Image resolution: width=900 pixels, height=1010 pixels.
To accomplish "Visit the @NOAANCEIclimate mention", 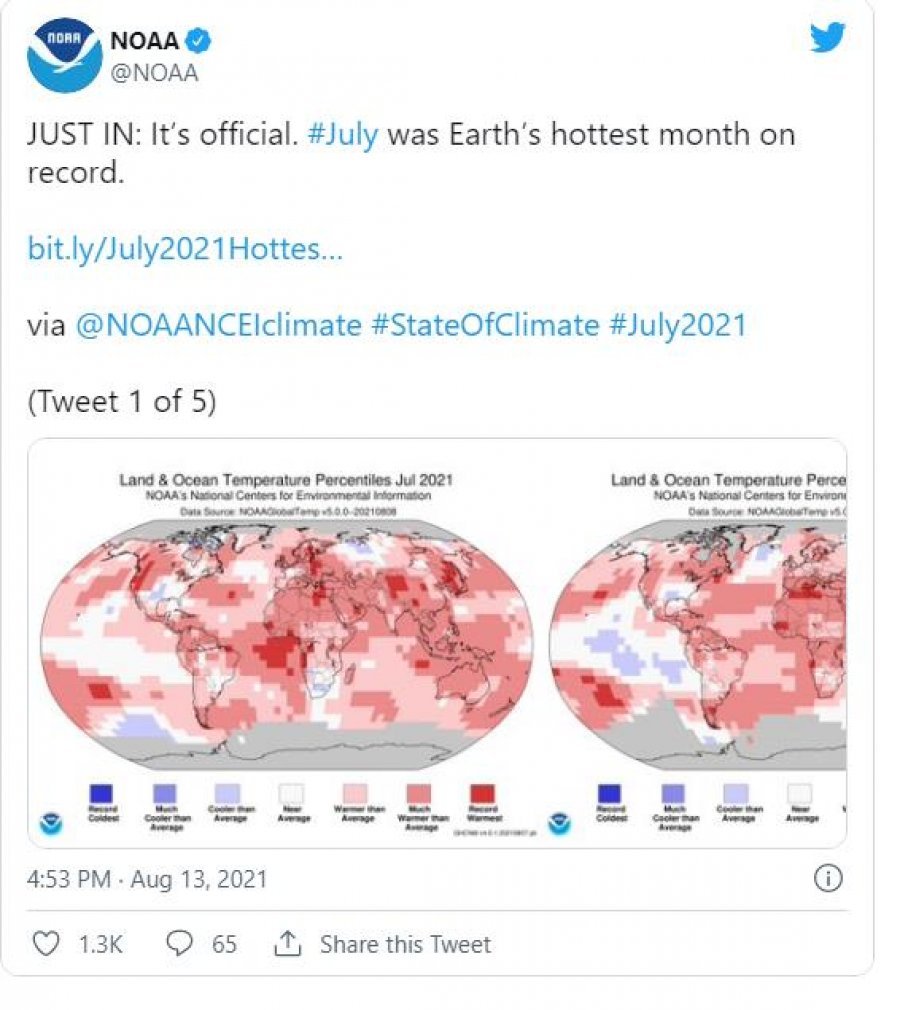I will click(219, 325).
